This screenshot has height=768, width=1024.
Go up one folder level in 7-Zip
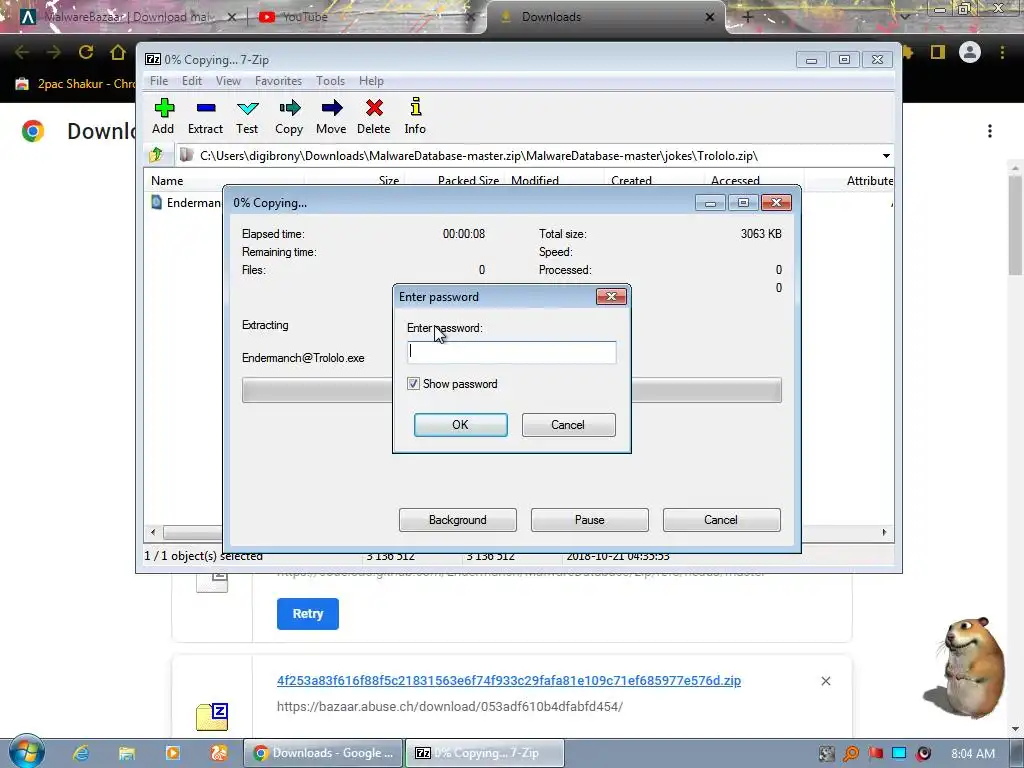(155, 155)
